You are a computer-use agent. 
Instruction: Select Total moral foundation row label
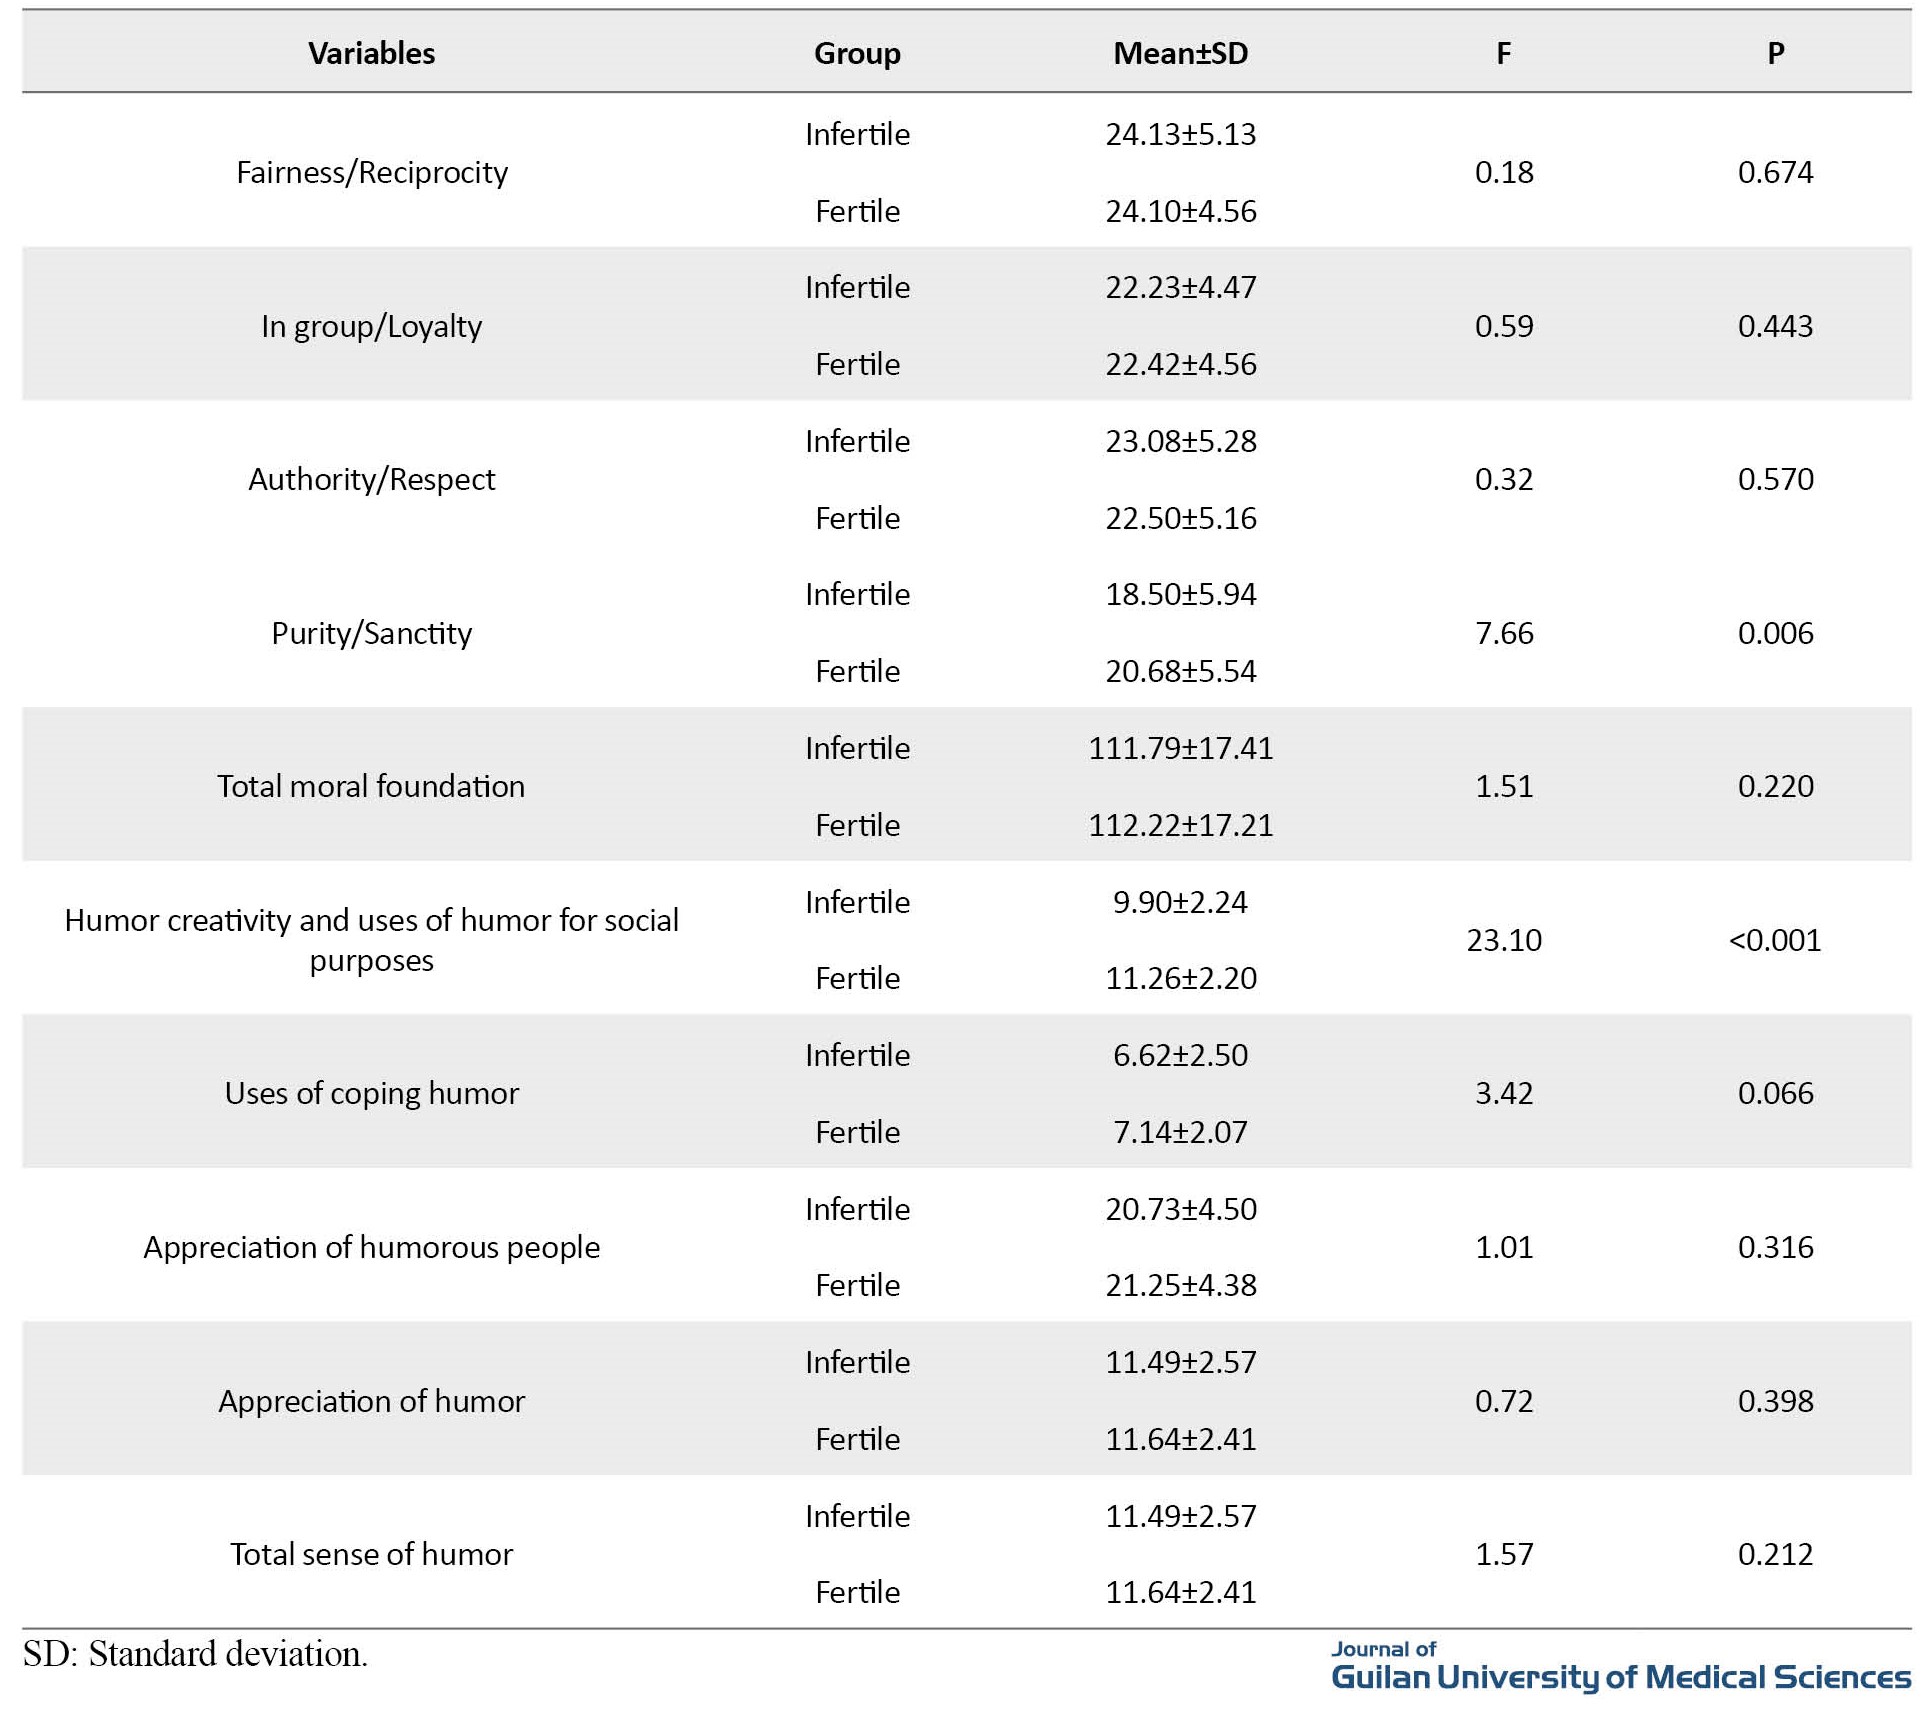(371, 786)
